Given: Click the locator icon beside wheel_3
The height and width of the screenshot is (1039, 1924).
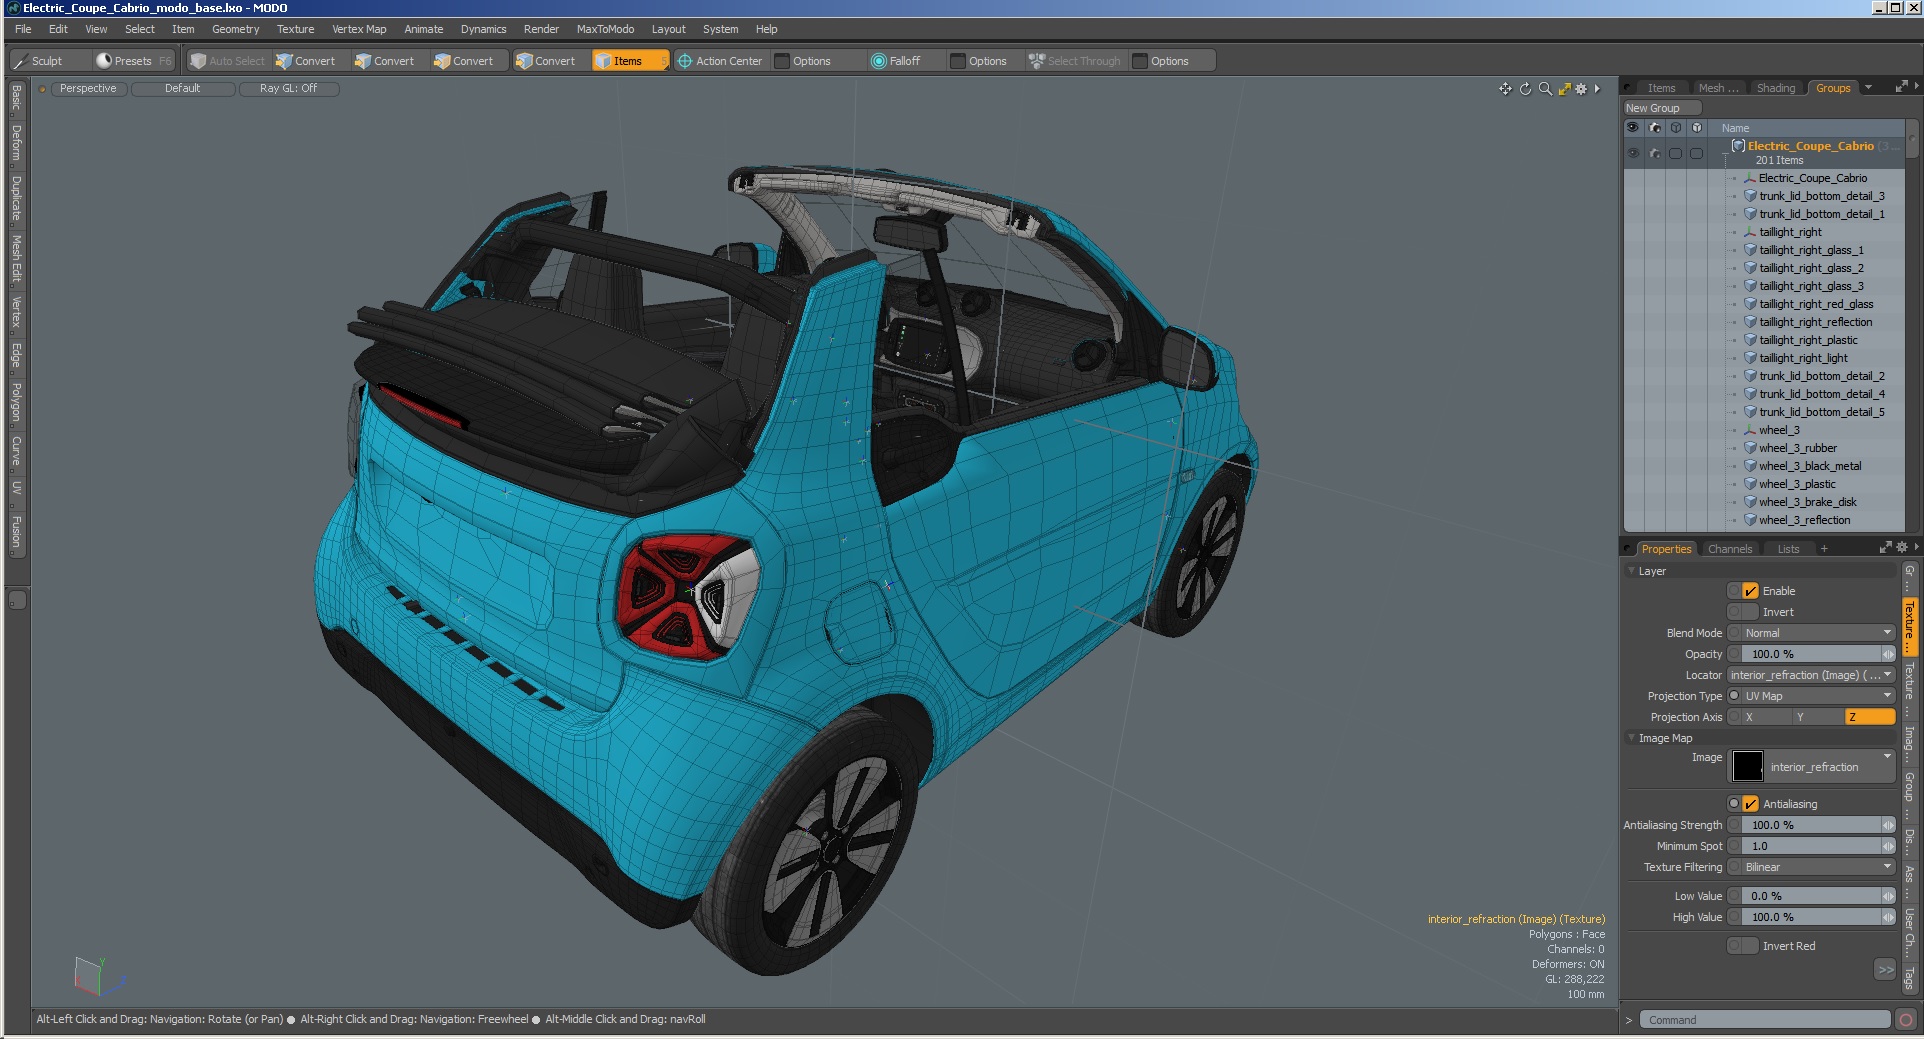Looking at the screenshot, I should click(1751, 430).
